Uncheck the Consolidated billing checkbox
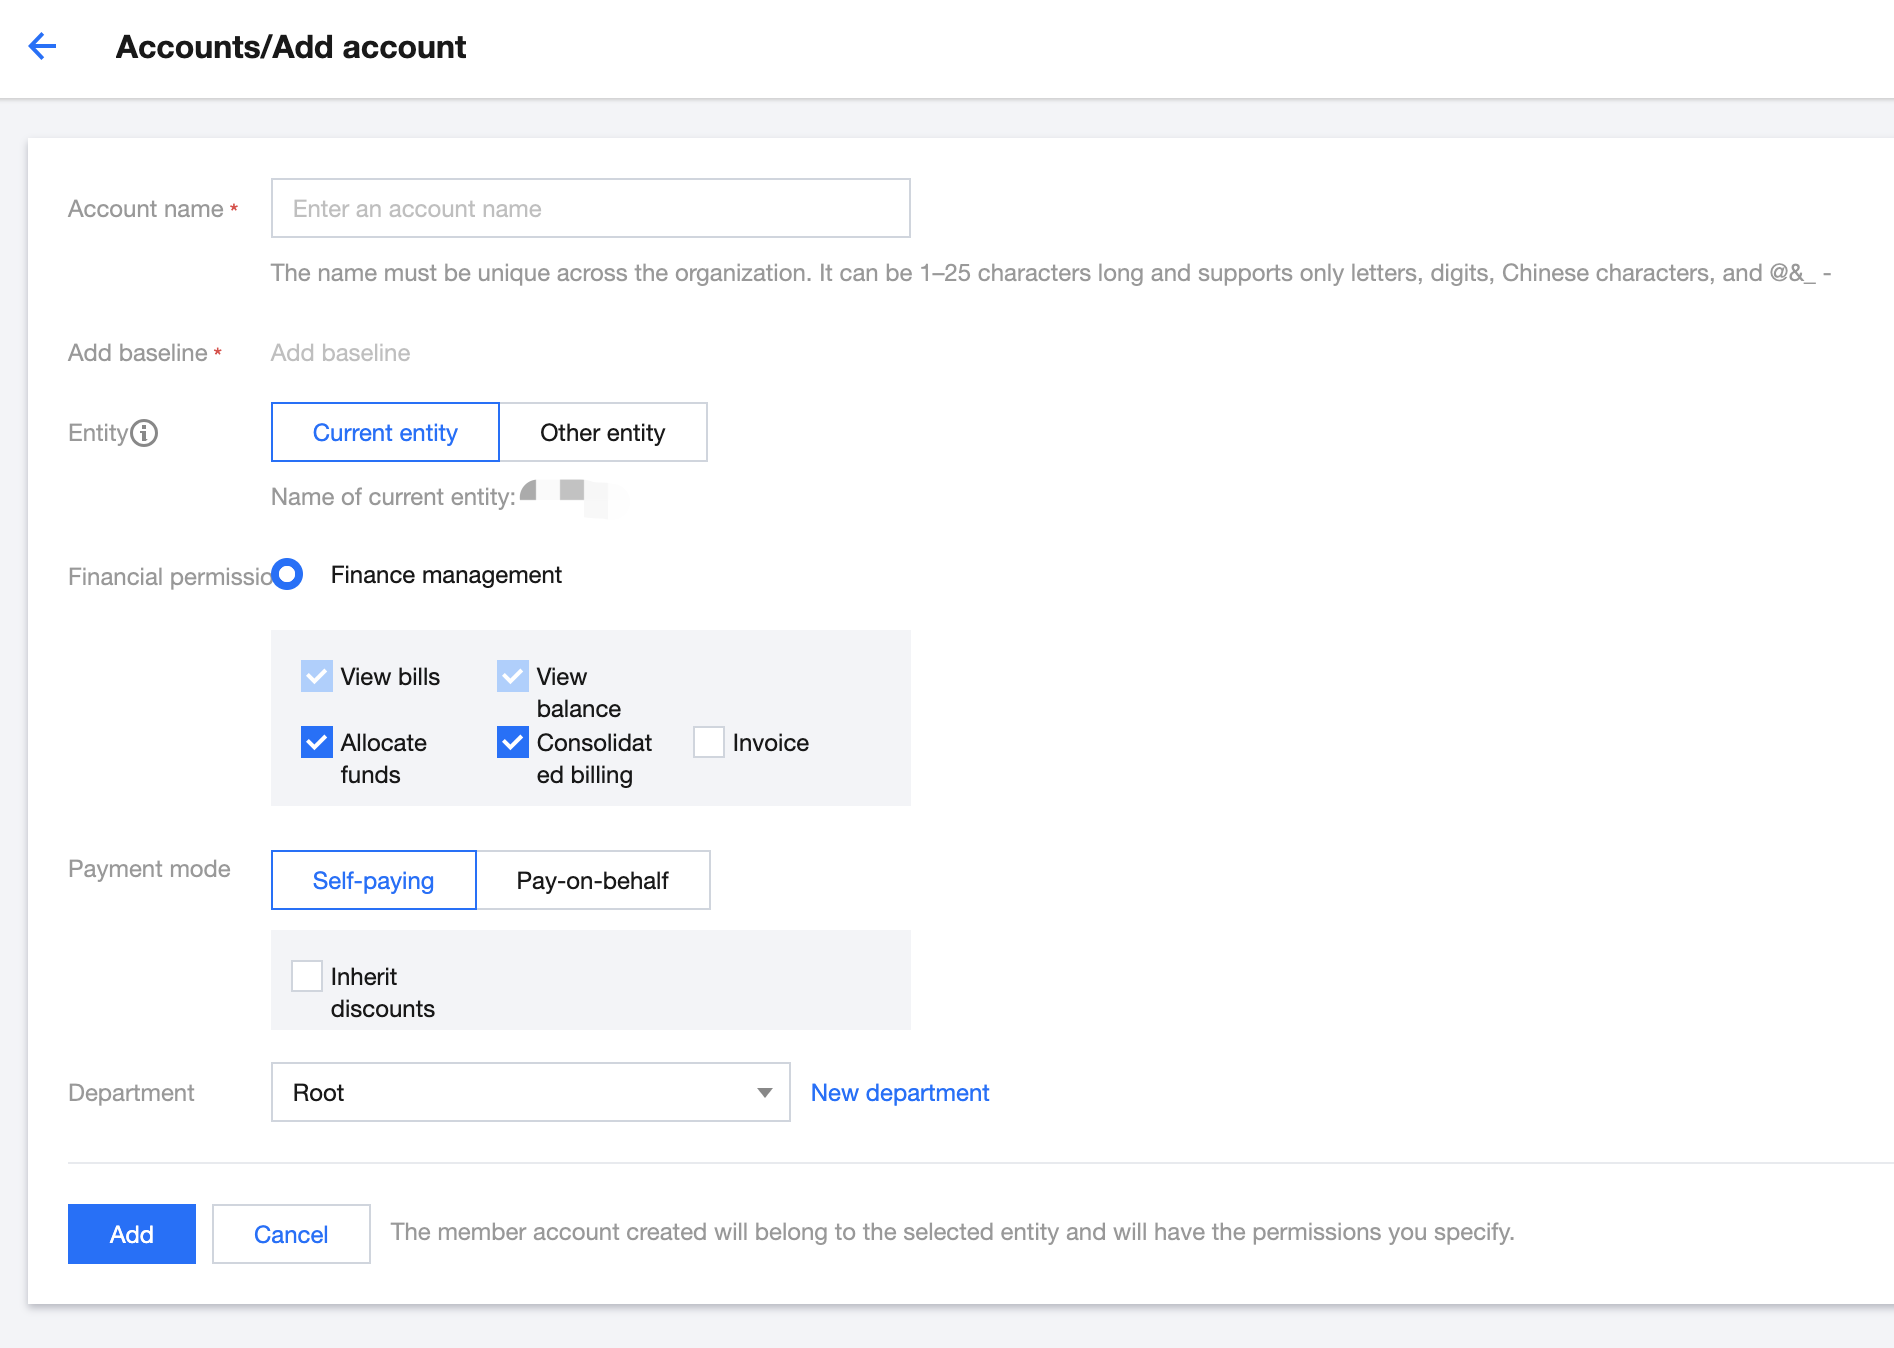Viewport: 1894px width, 1348px height. [x=513, y=742]
